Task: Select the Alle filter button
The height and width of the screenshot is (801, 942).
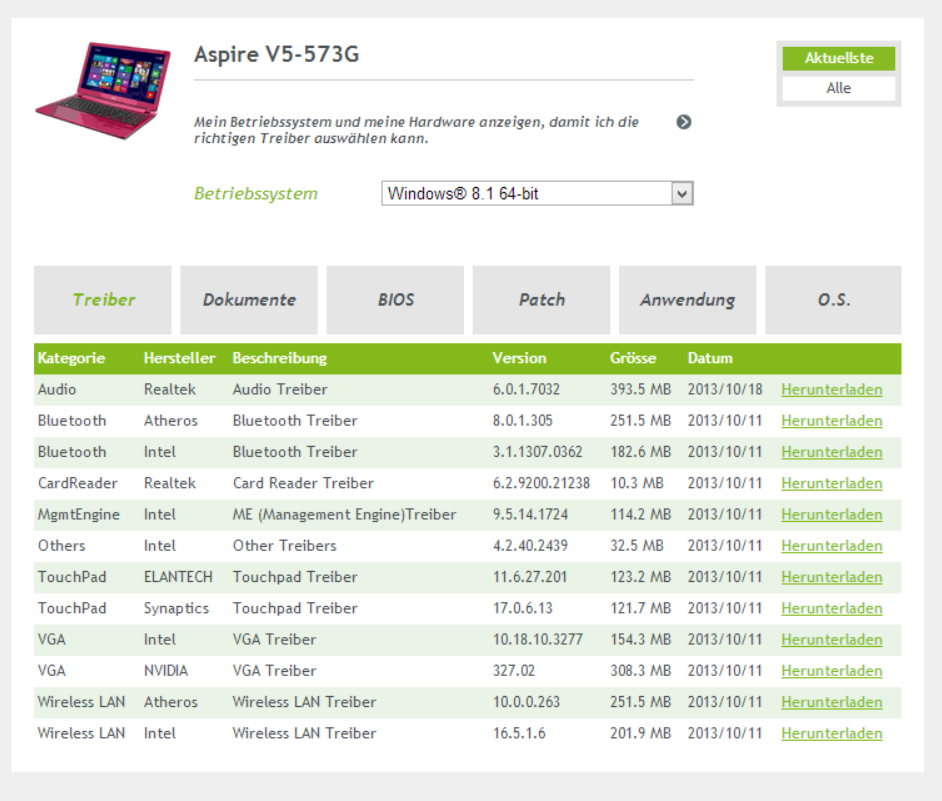Action: pyautogui.click(x=838, y=88)
